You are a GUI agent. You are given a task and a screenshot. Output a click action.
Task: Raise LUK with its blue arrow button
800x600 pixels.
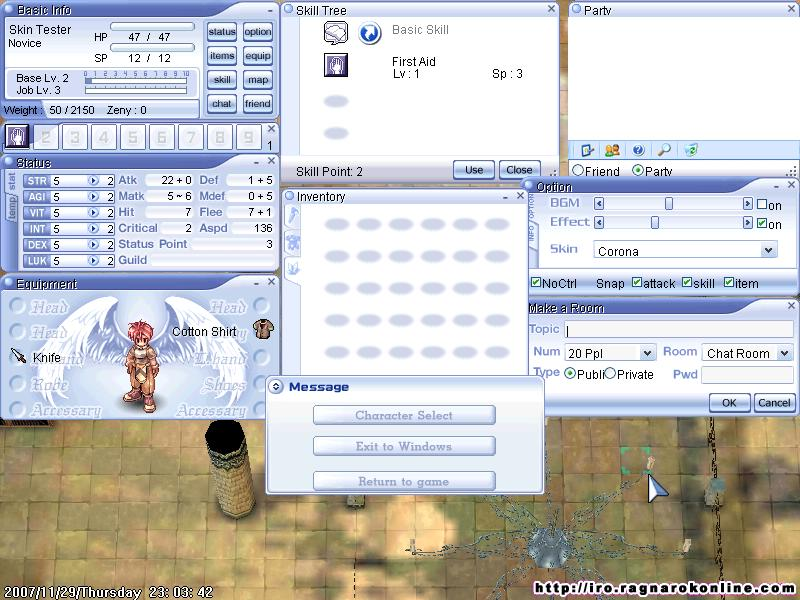93,261
